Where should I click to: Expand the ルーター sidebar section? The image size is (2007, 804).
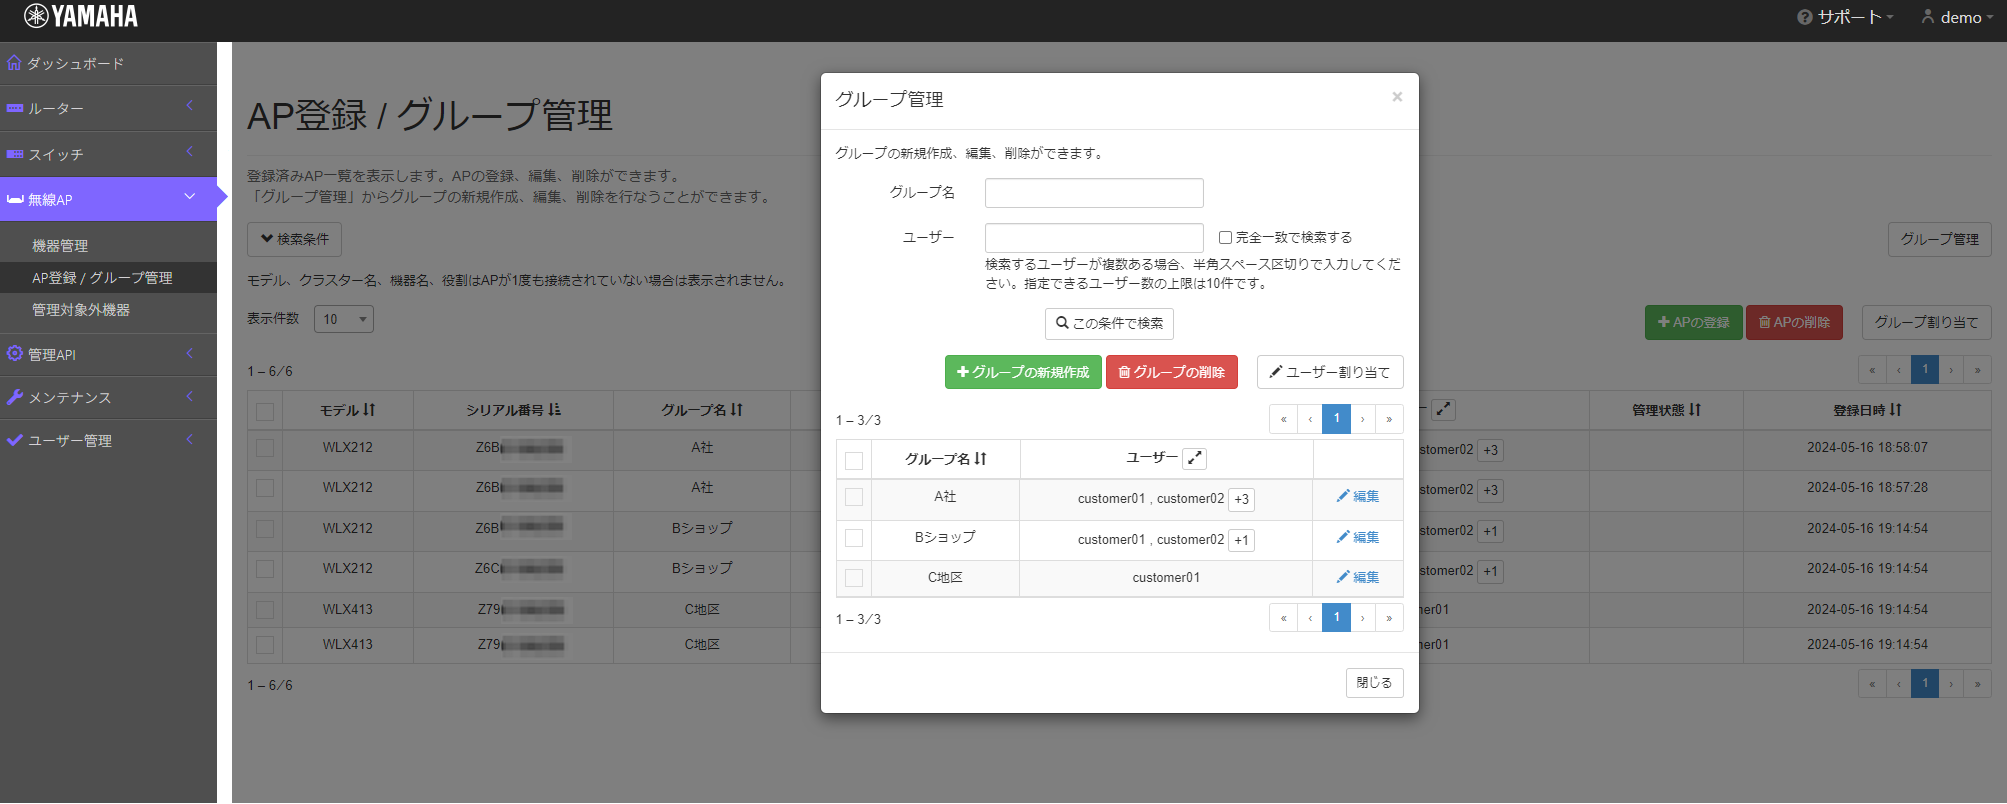(108, 108)
